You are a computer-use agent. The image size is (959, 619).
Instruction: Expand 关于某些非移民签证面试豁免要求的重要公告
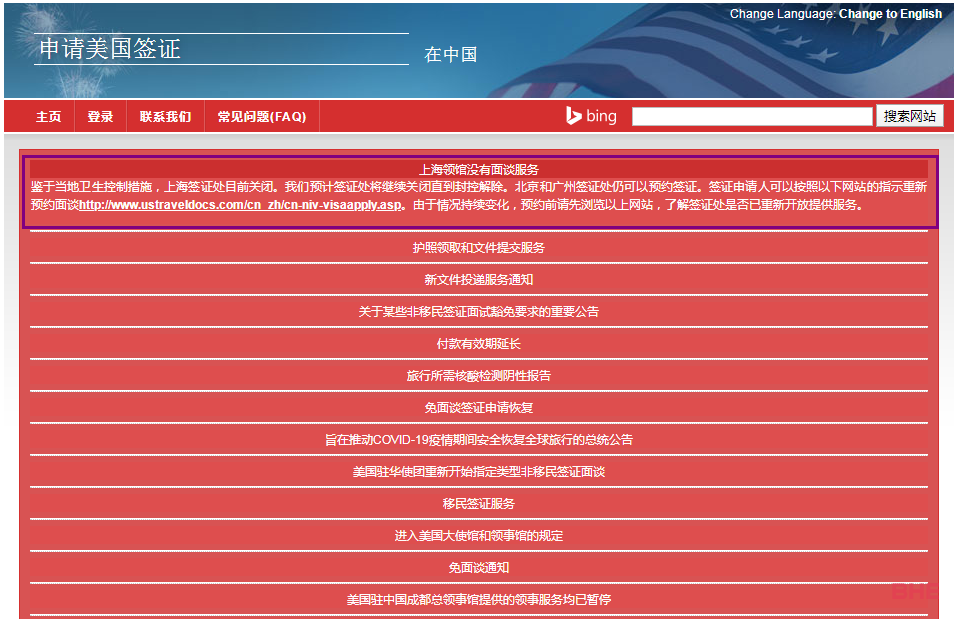[479, 311]
